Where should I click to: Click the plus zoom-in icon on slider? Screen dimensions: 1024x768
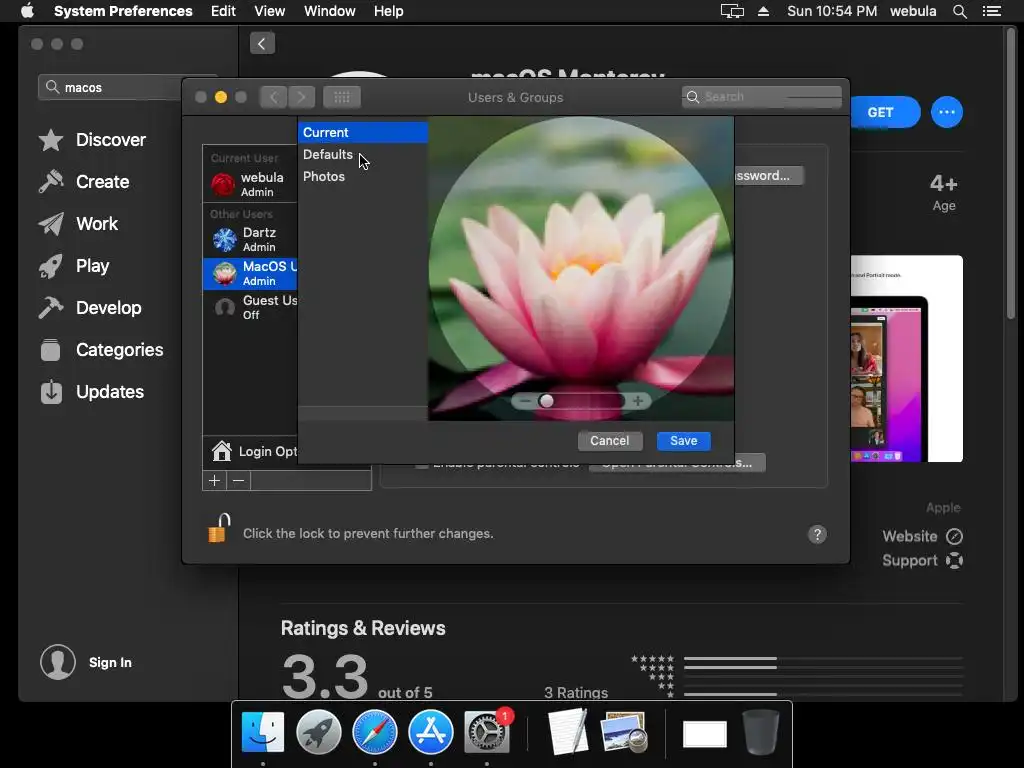[x=637, y=401]
